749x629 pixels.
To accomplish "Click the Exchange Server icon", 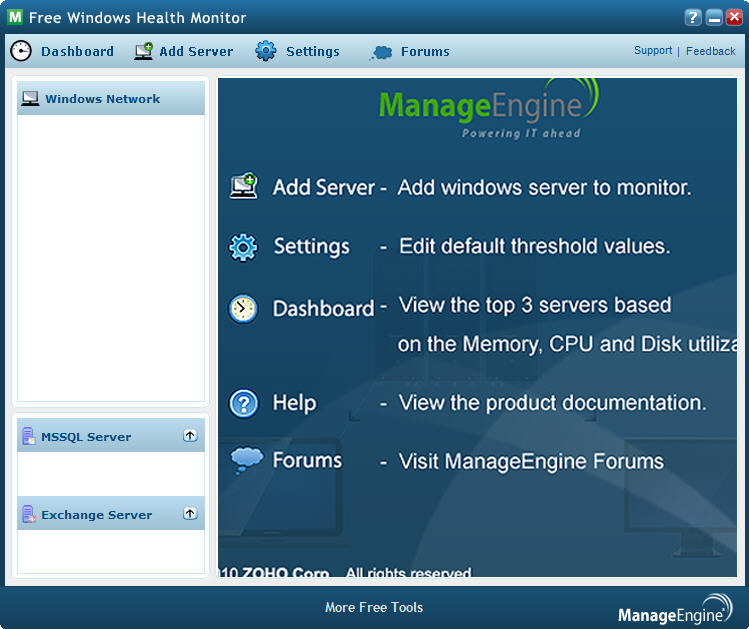I will (x=29, y=514).
